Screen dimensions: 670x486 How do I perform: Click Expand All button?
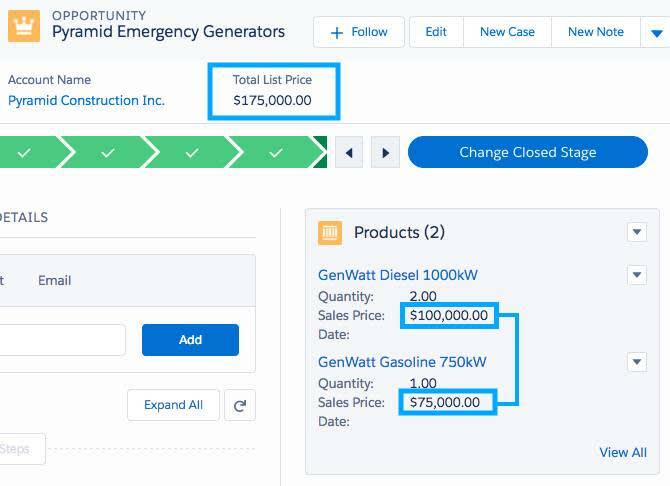pos(173,405)
